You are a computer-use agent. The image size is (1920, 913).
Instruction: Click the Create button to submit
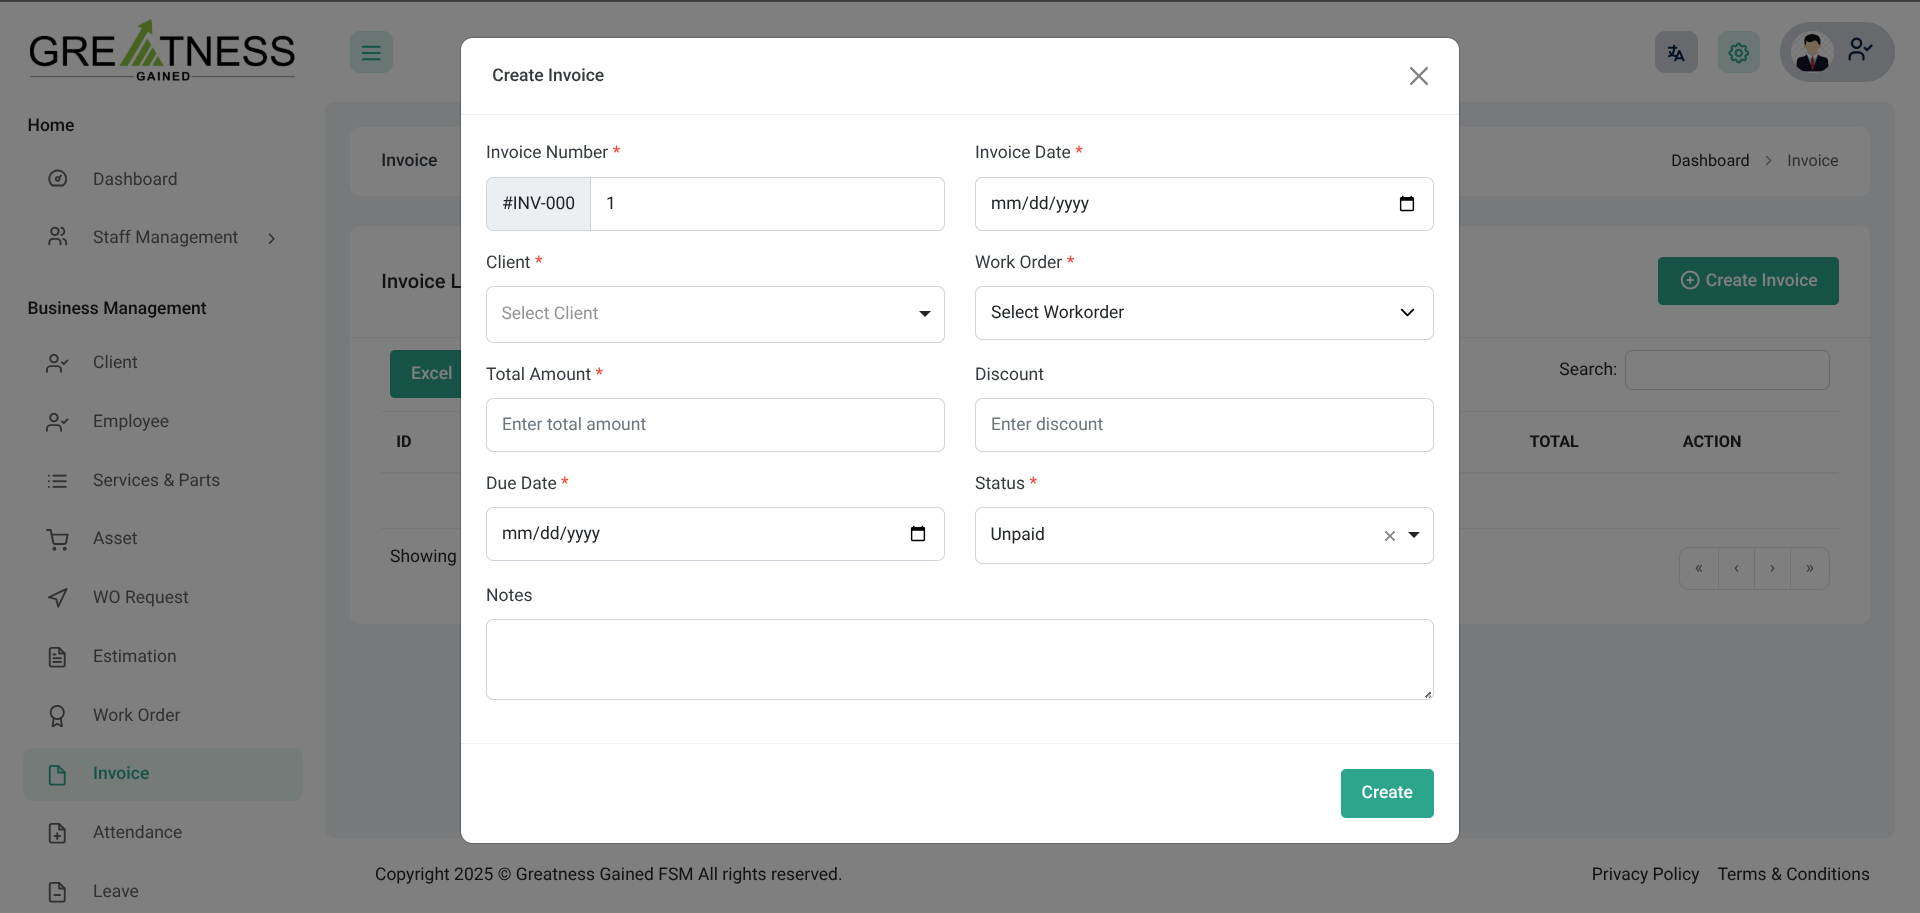coord(1386,793)
